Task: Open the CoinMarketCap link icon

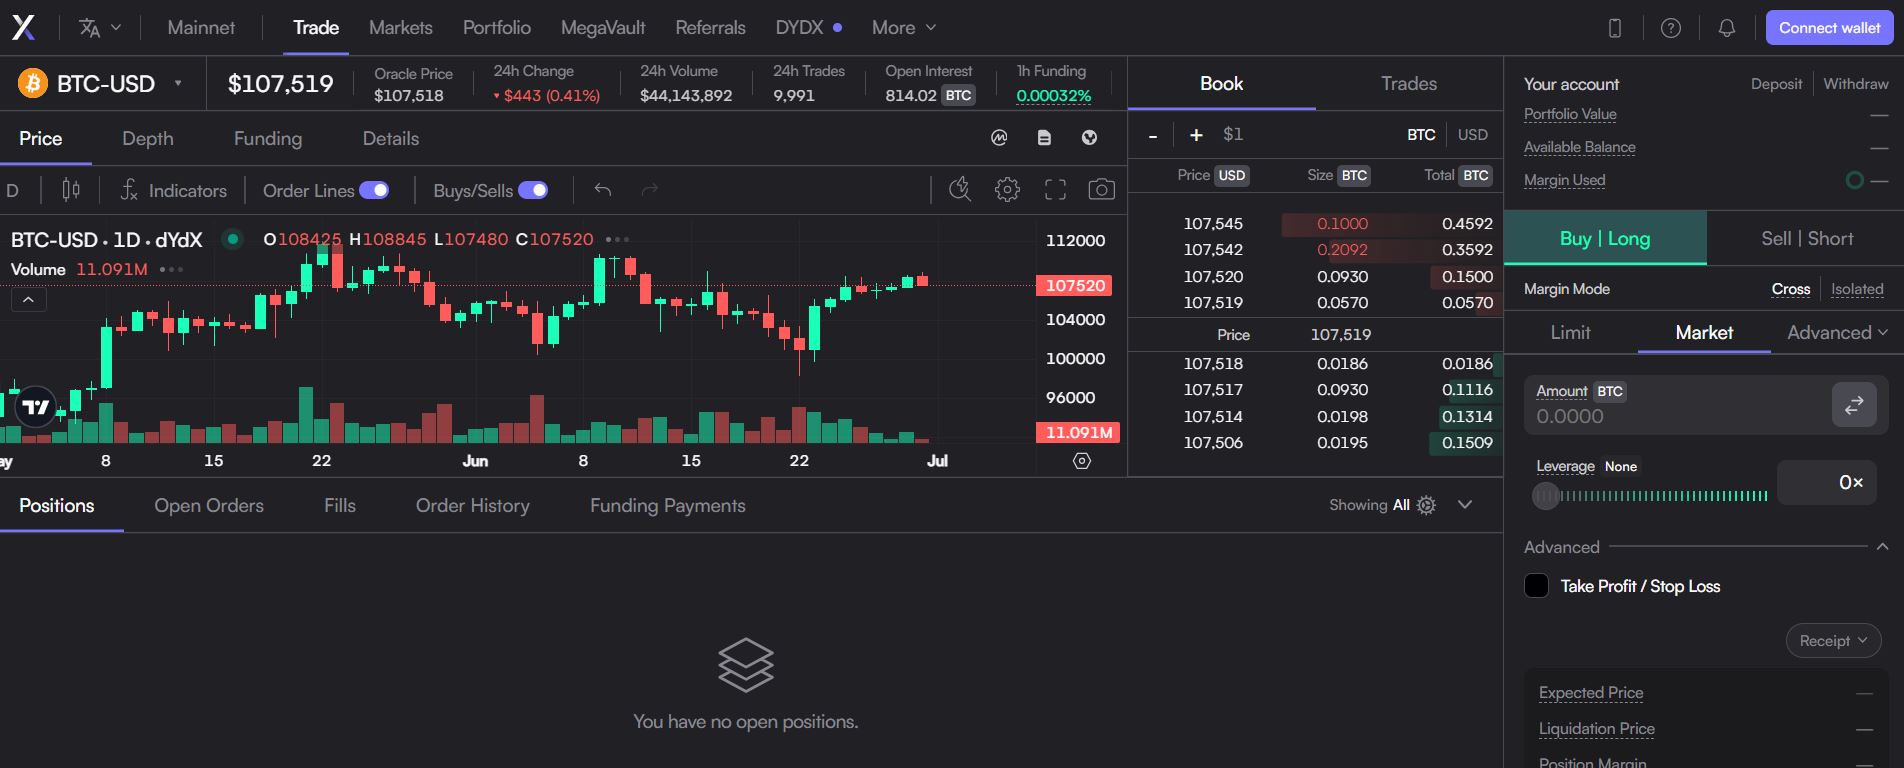Action: point(999,138)
